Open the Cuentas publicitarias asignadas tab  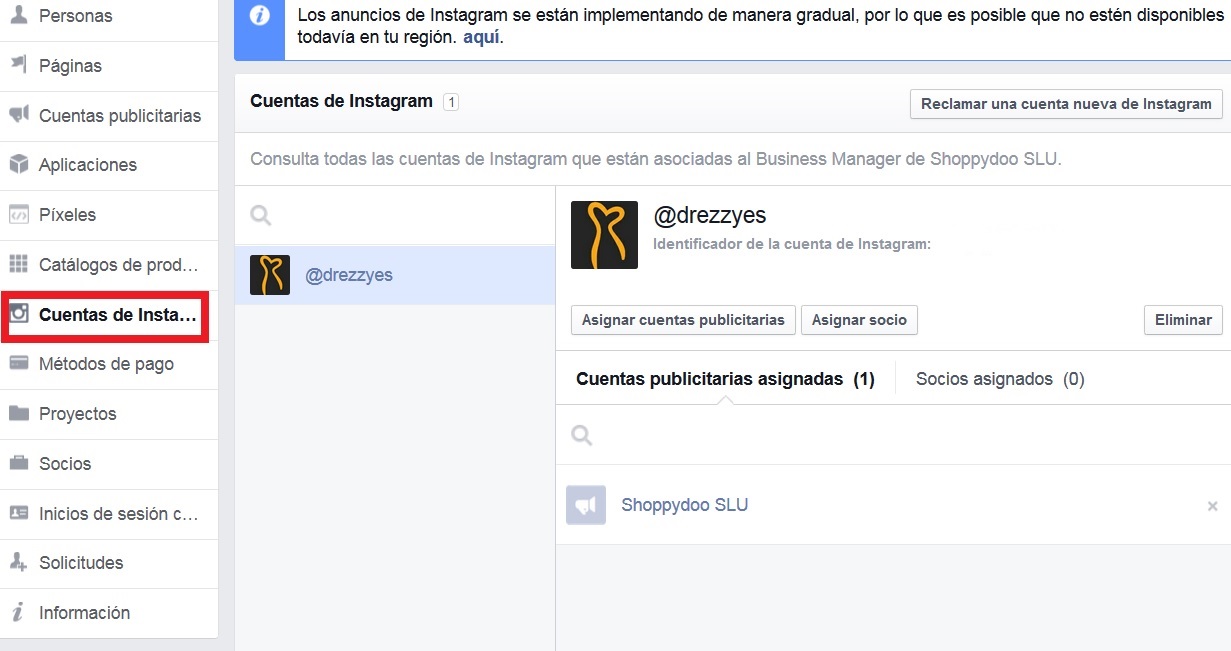click(x=724, y=378)
